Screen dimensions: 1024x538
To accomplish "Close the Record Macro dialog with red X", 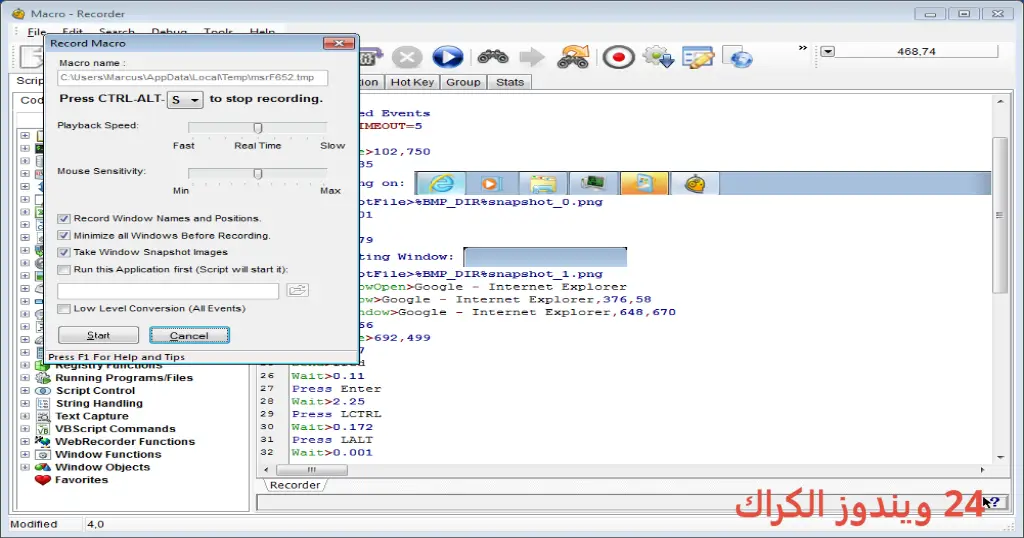I will point(339,43).
